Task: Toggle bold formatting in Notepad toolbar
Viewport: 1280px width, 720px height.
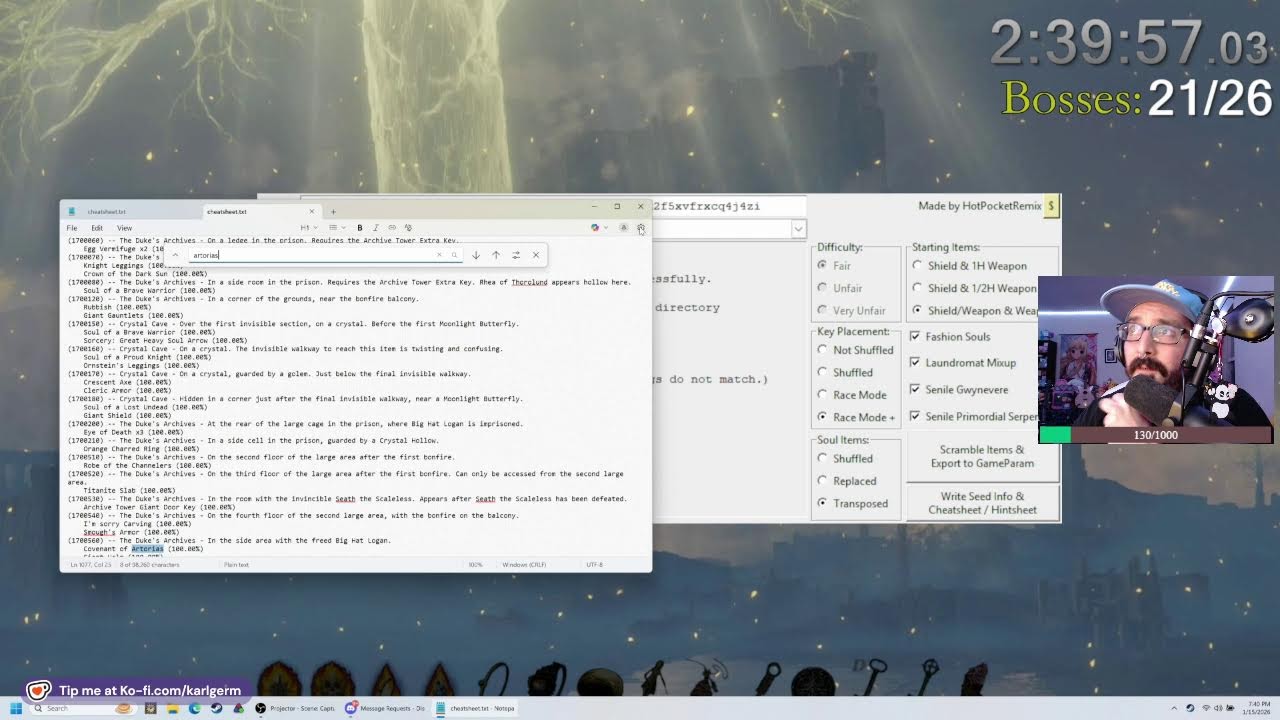Action: click(360, 228)
